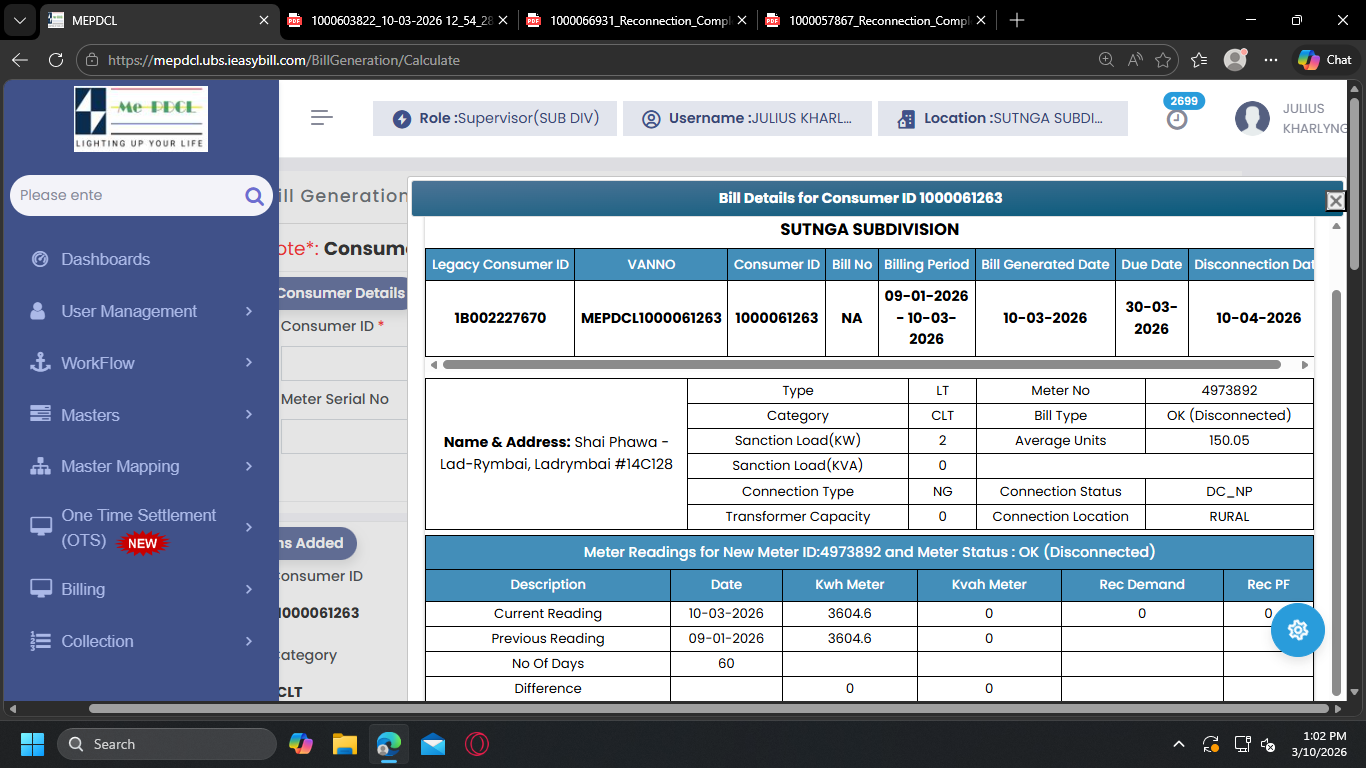This screenshot has width=1366, height=768.
Task: Open One Time Settlement (OTS) menu
Action: tap(140, 527)
